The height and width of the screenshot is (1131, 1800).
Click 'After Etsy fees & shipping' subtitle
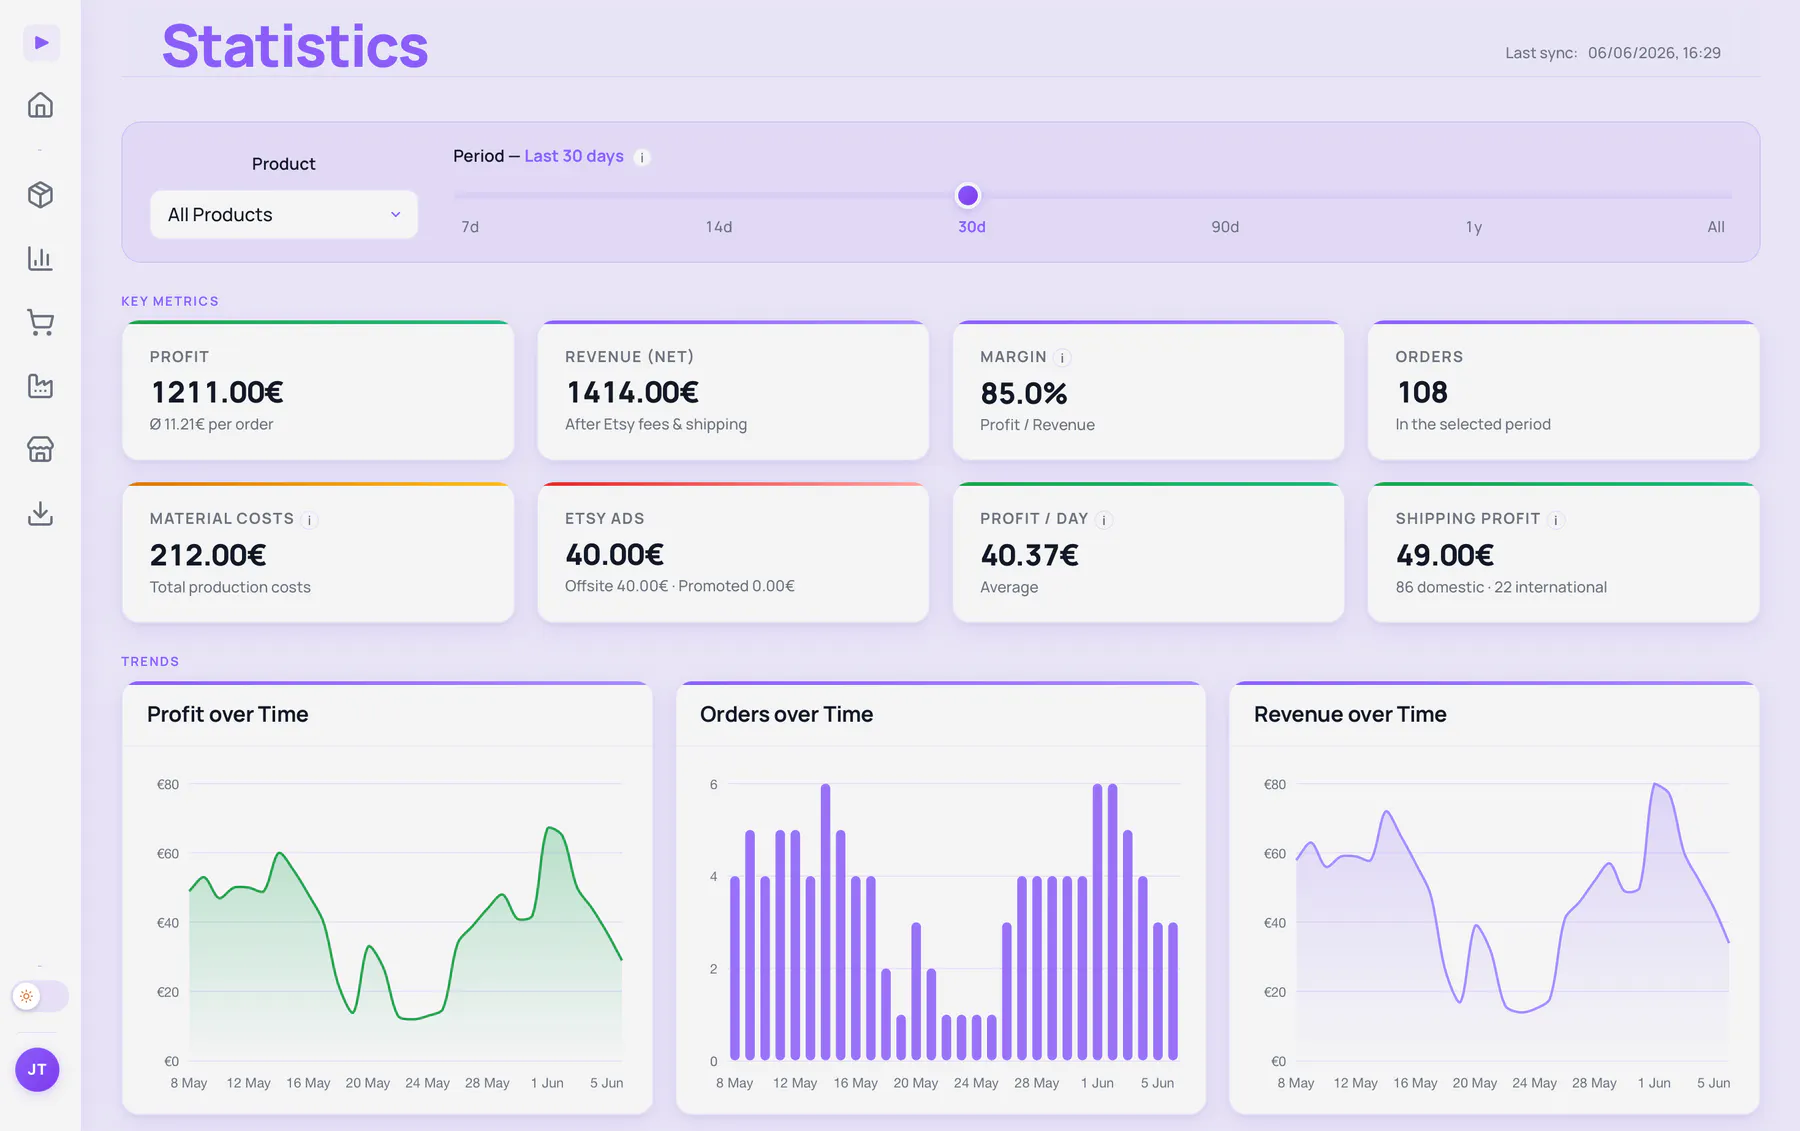(x=656, y=424)
